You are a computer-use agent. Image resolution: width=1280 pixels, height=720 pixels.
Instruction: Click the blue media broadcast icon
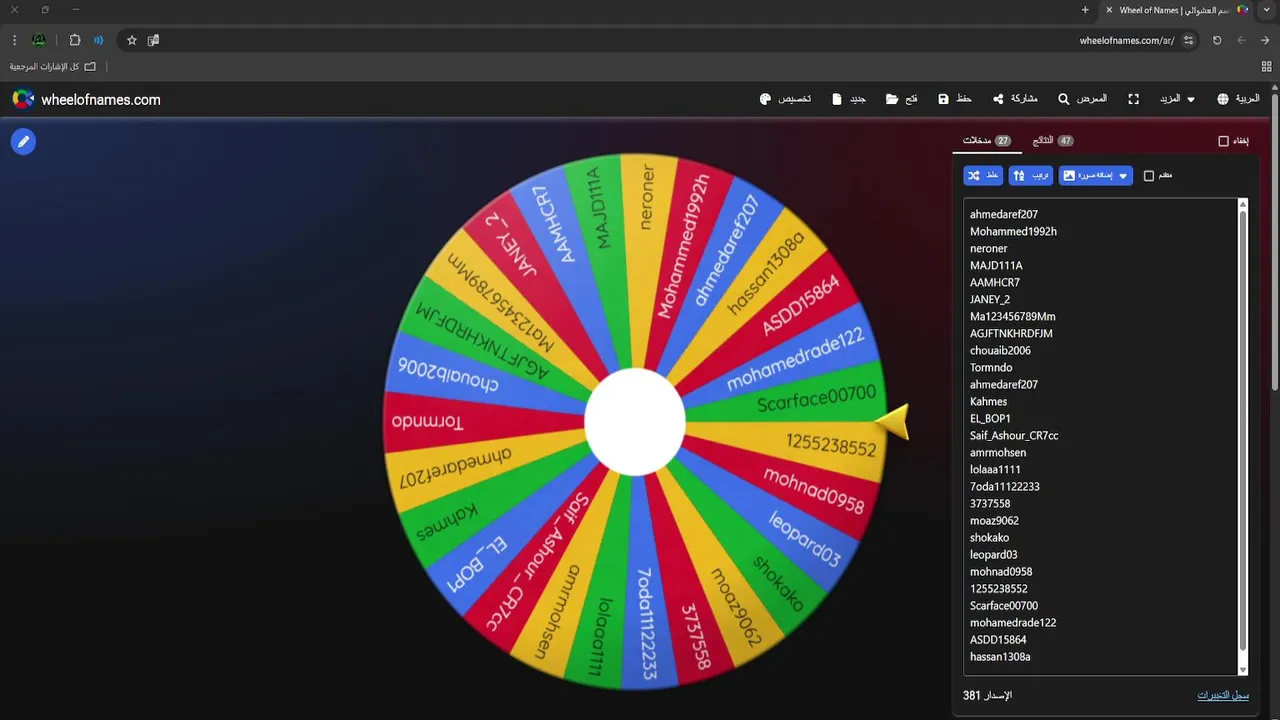pos(99,40)
